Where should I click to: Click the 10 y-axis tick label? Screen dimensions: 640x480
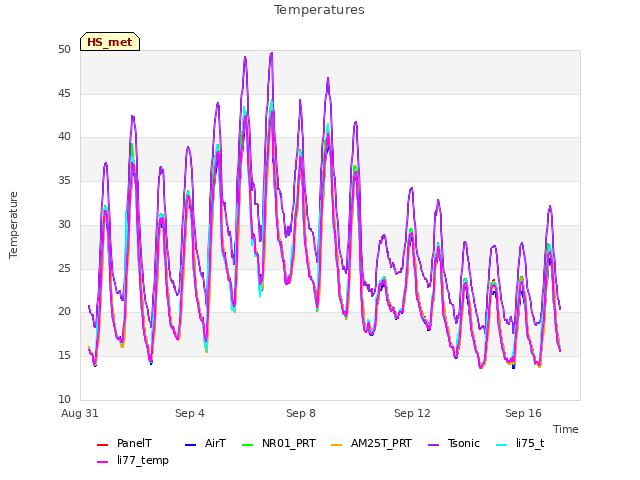click(x=64, y=399)
